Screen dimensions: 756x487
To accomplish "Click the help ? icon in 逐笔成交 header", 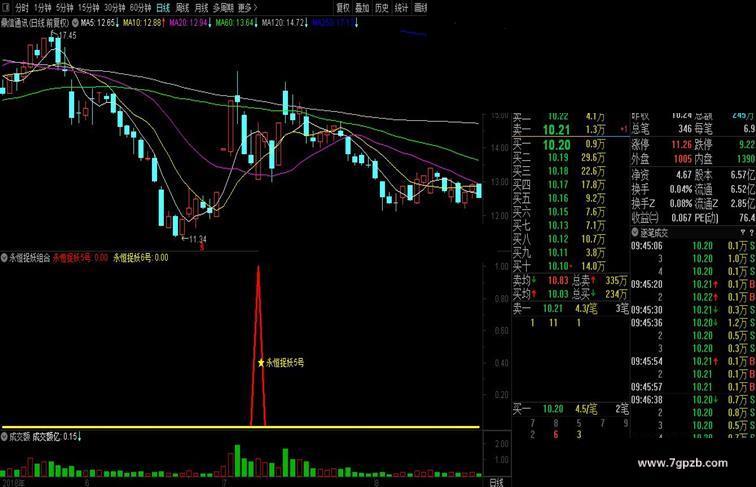I will click(752, 233).
